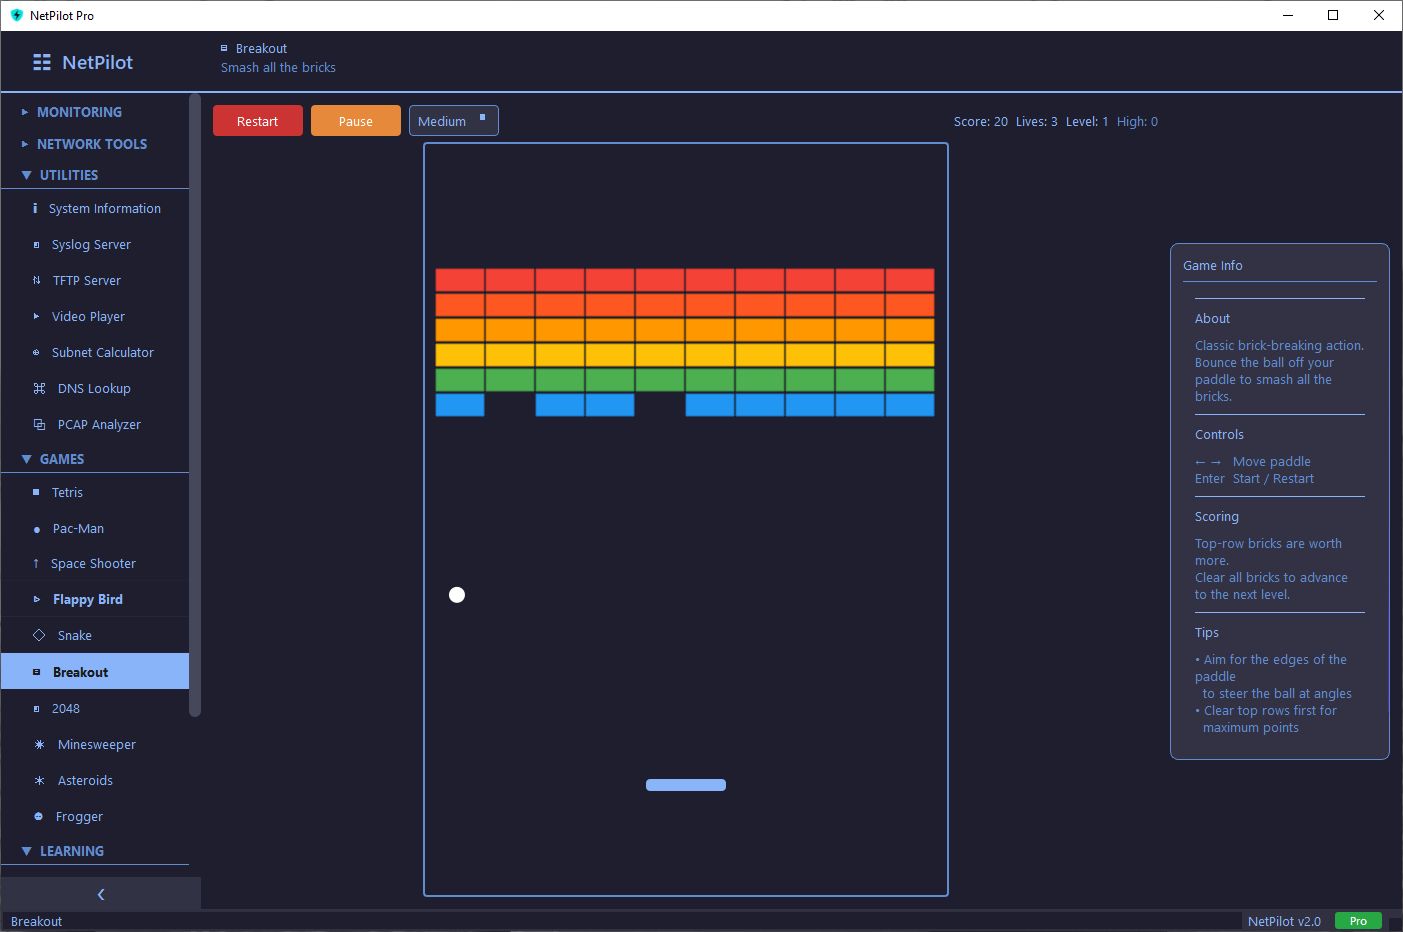This screenshot has width=1403, height=932.
Task: Pause the Breakout game
Action: [355, 121]
